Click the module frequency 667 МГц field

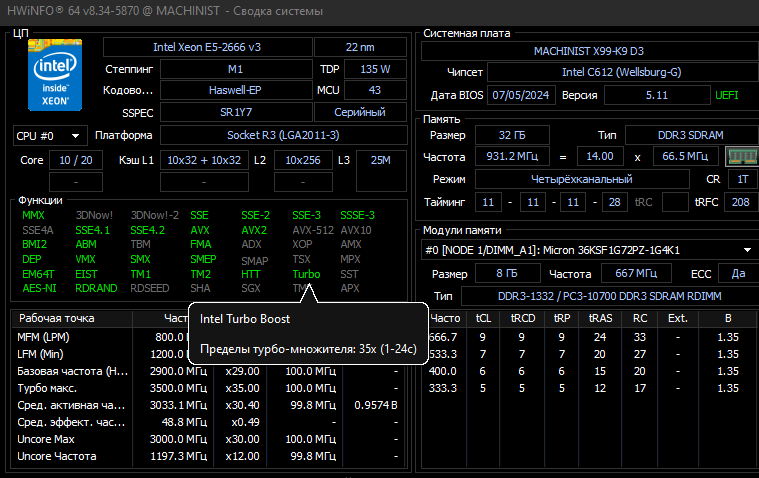[x=636, y=273]
